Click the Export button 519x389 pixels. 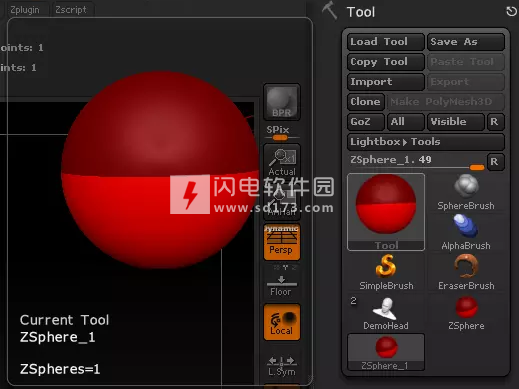point(466,82)
